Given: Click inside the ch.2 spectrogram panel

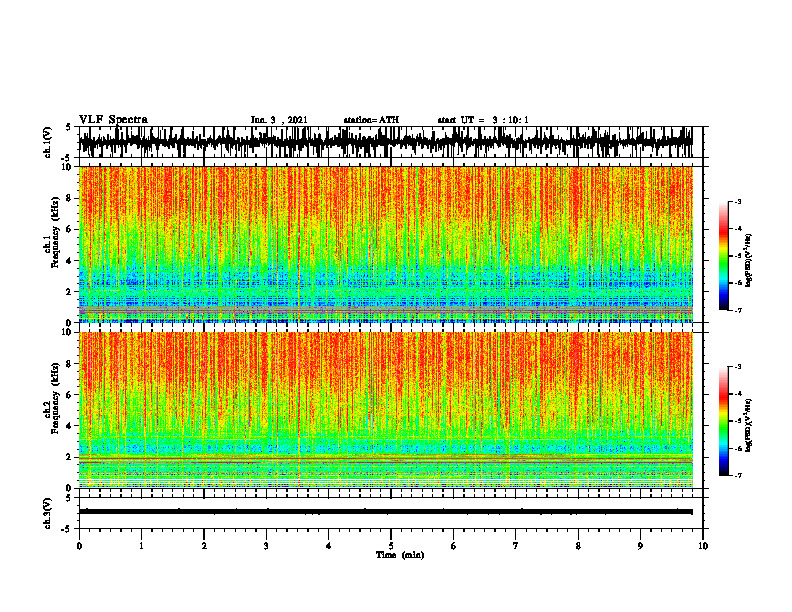Looking at the screenshot, I should pyautogui.click(x=390, y=410).
